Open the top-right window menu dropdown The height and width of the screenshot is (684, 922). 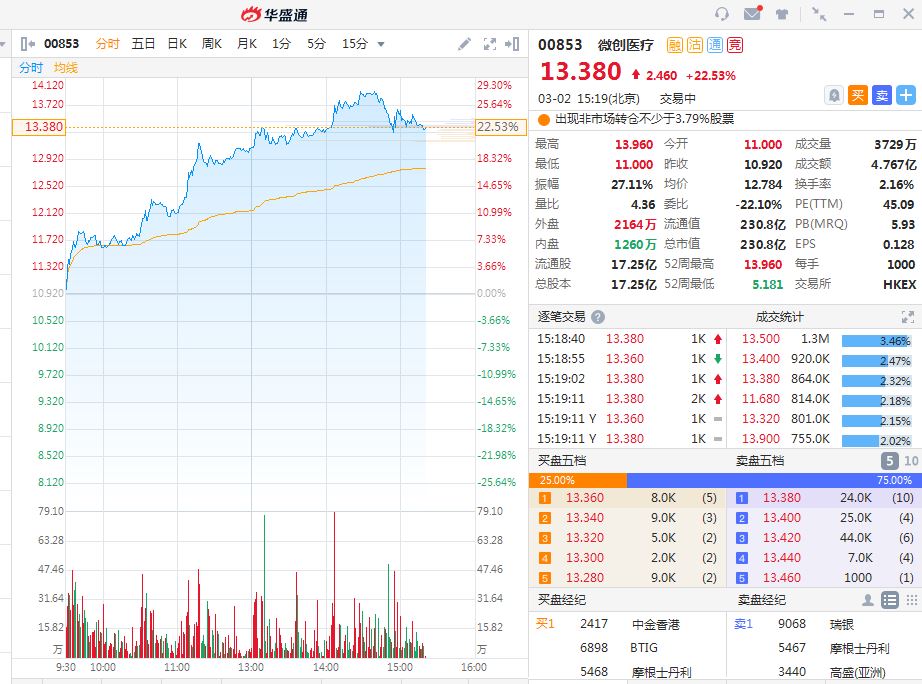[x=879, y=14]
